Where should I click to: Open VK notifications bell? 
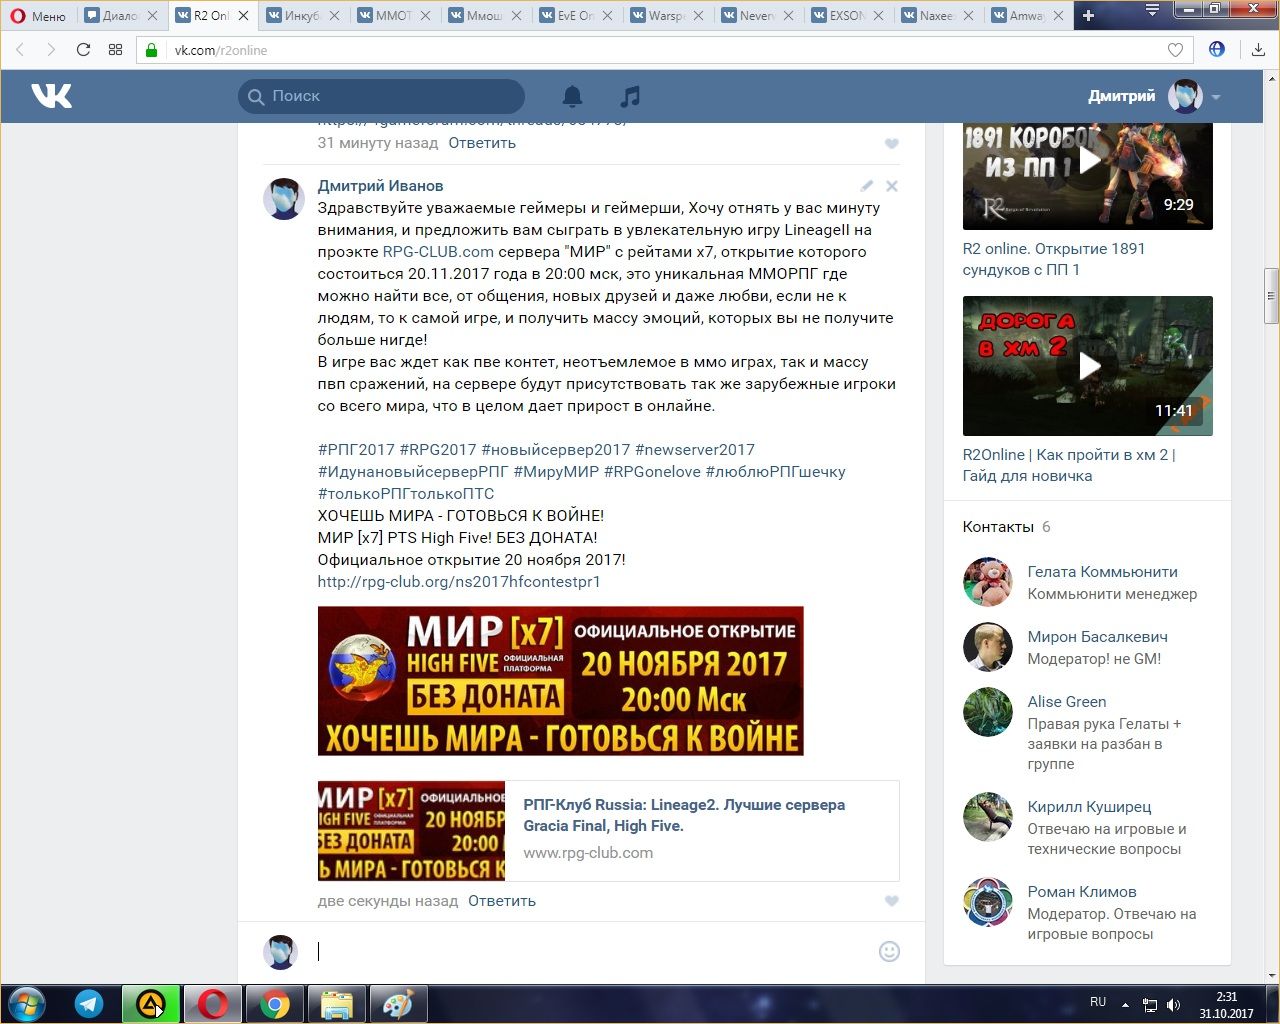click(x=572, y=96)
